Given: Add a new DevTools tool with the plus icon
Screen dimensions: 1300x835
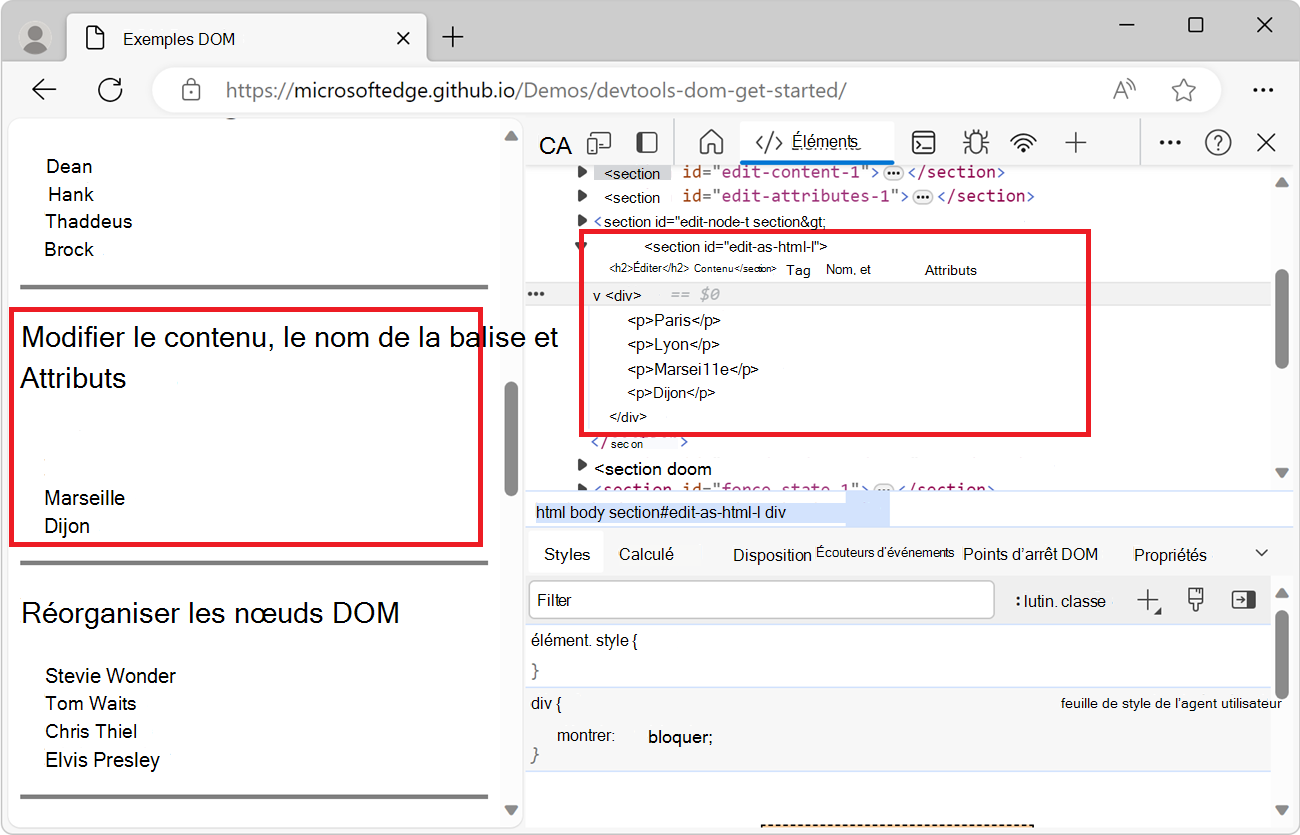Looking at the screenshot, I should pos(1075,142).
